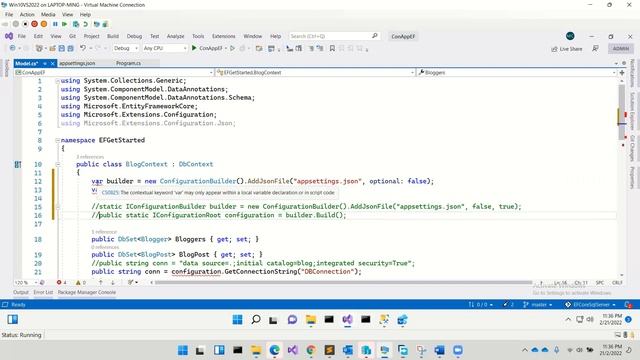Open File Explorer in the VM taskbar
The height and width of the screenshot is (360, 640).
point(311,320)
